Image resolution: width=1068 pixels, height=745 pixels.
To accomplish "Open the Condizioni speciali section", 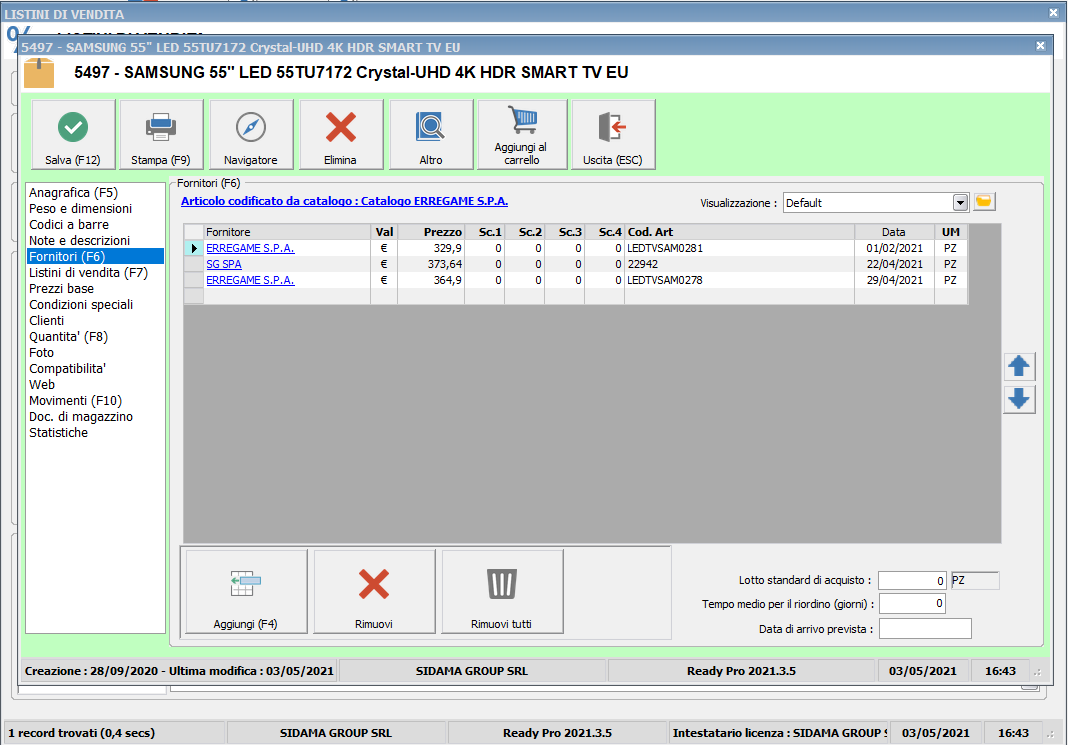I will [x=81, y=304].
